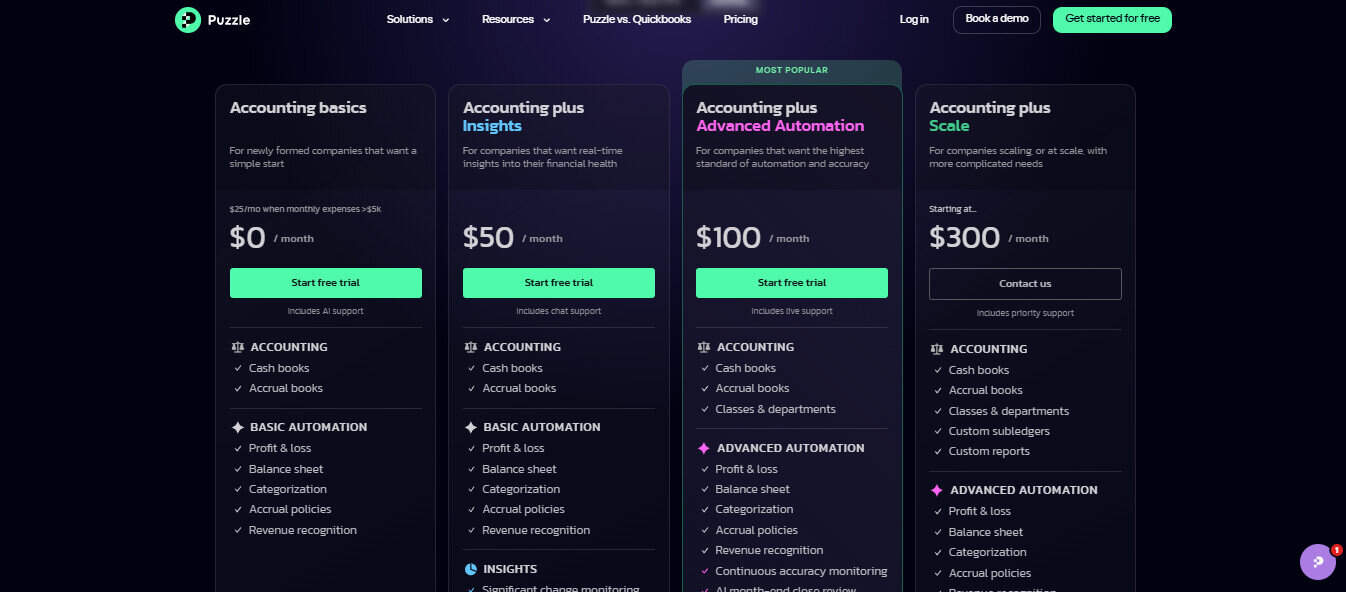Viewport: 1346px width, 592px height.
Task: Click sparkle icon in Accounting basics BASIC AUTOMATION
Action: 237,427
